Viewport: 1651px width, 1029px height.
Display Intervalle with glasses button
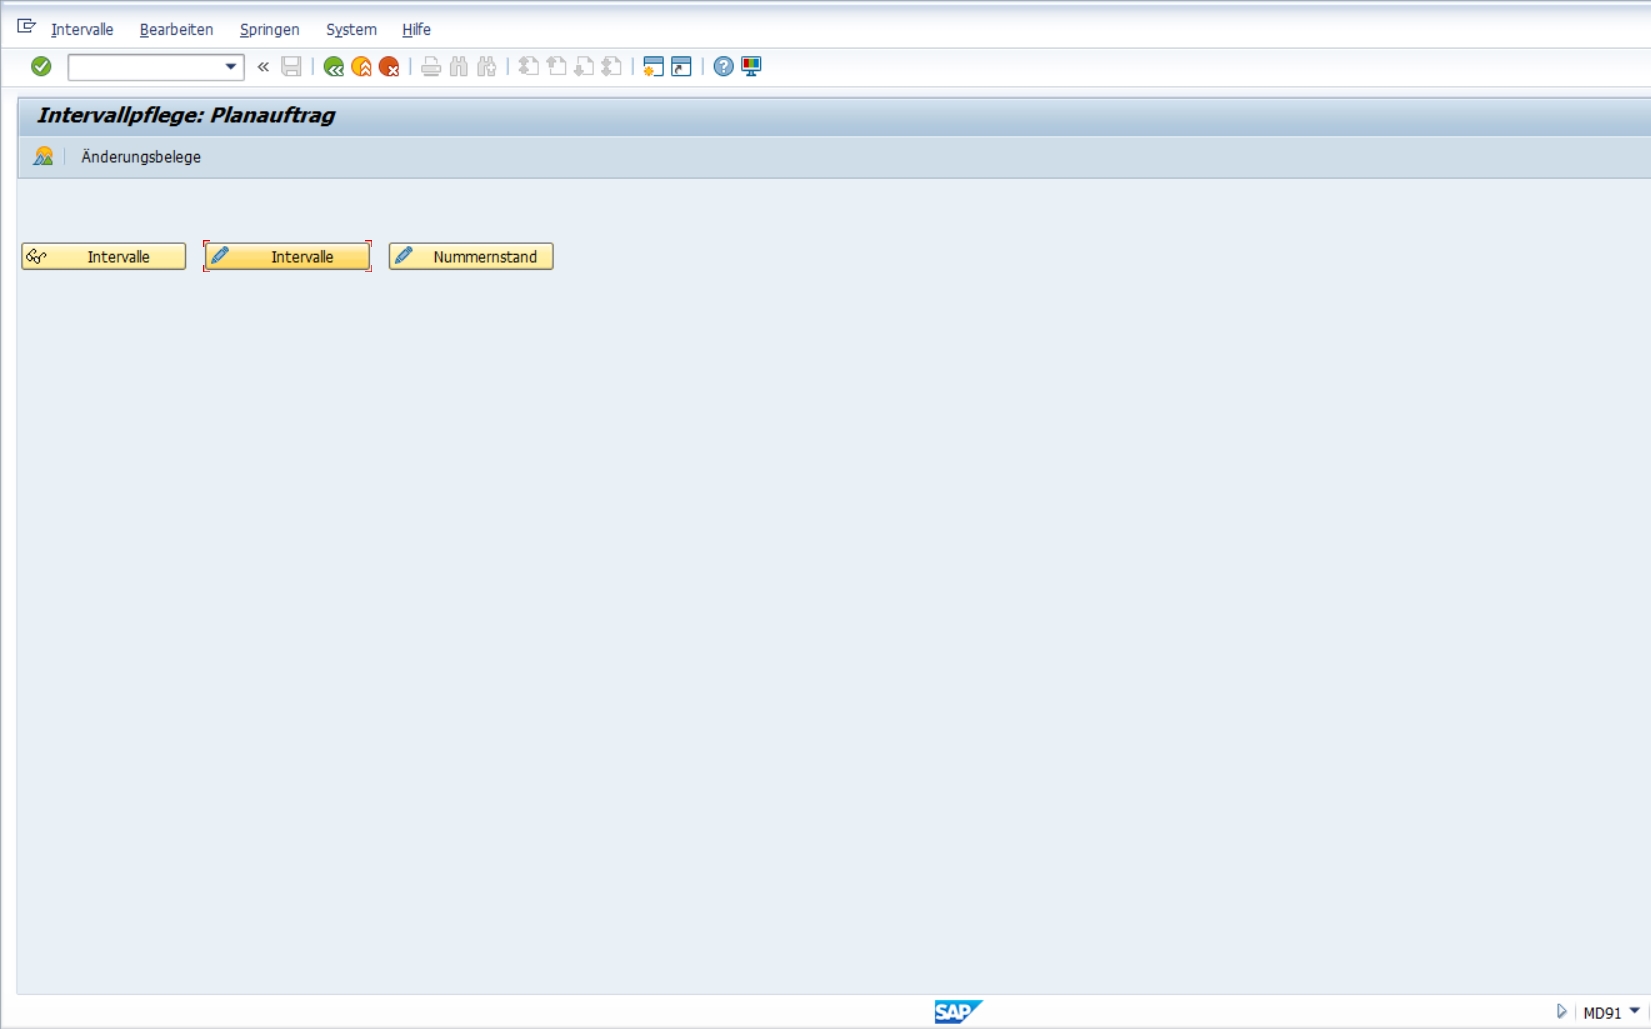pos(104,257)
